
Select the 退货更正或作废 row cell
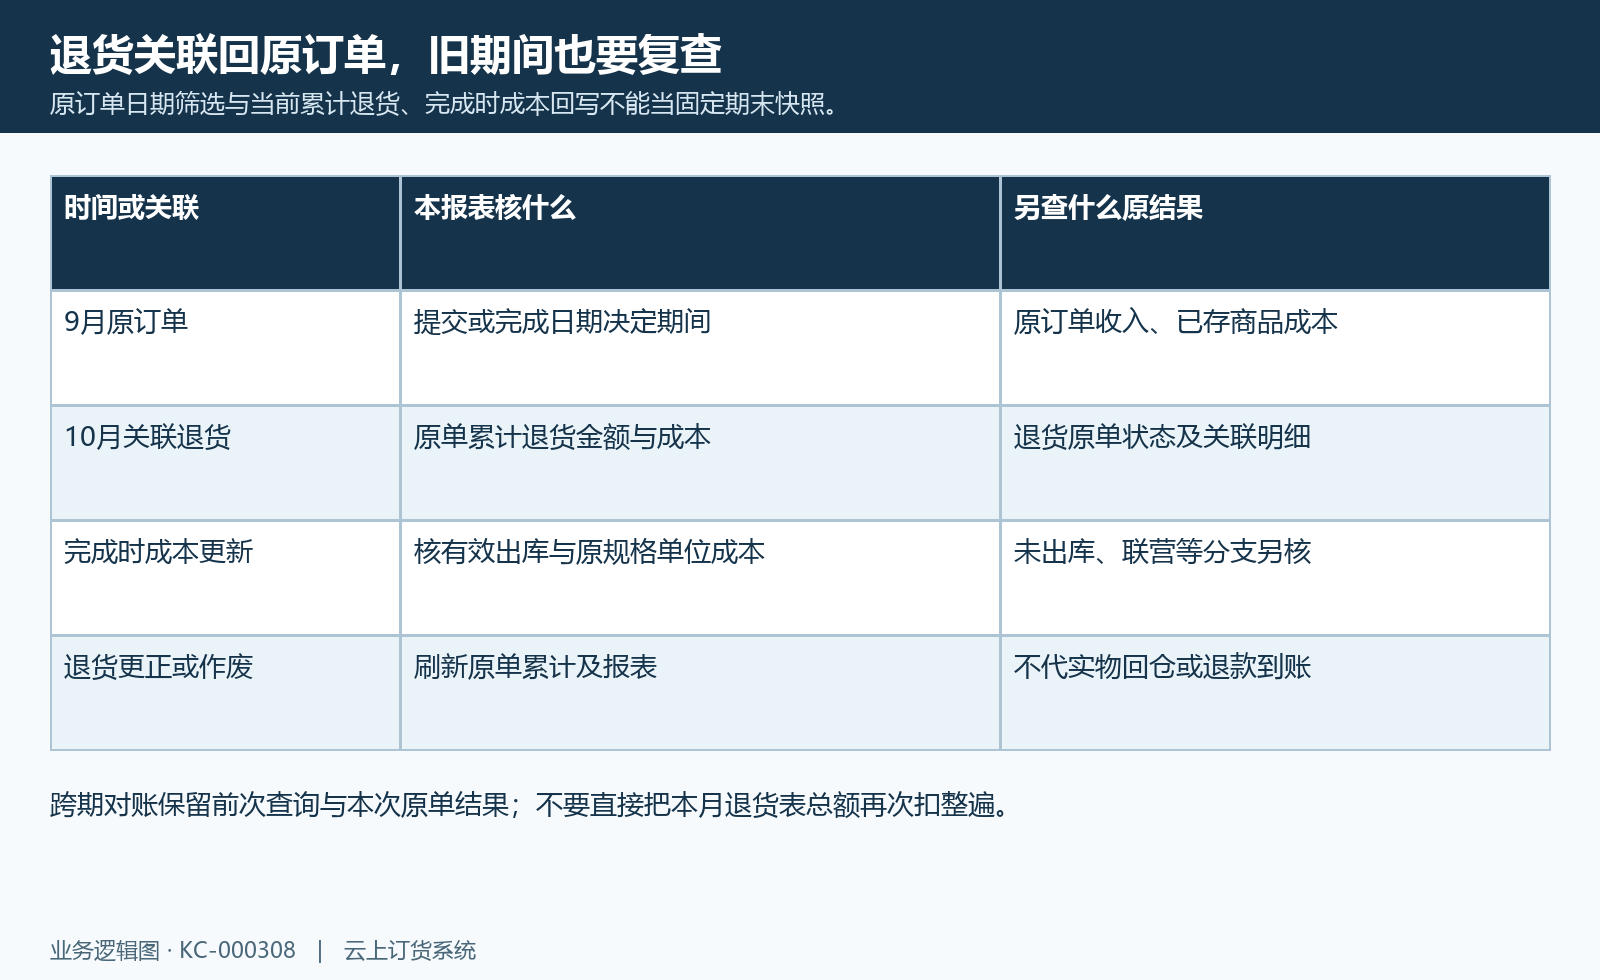coord(225,693)
